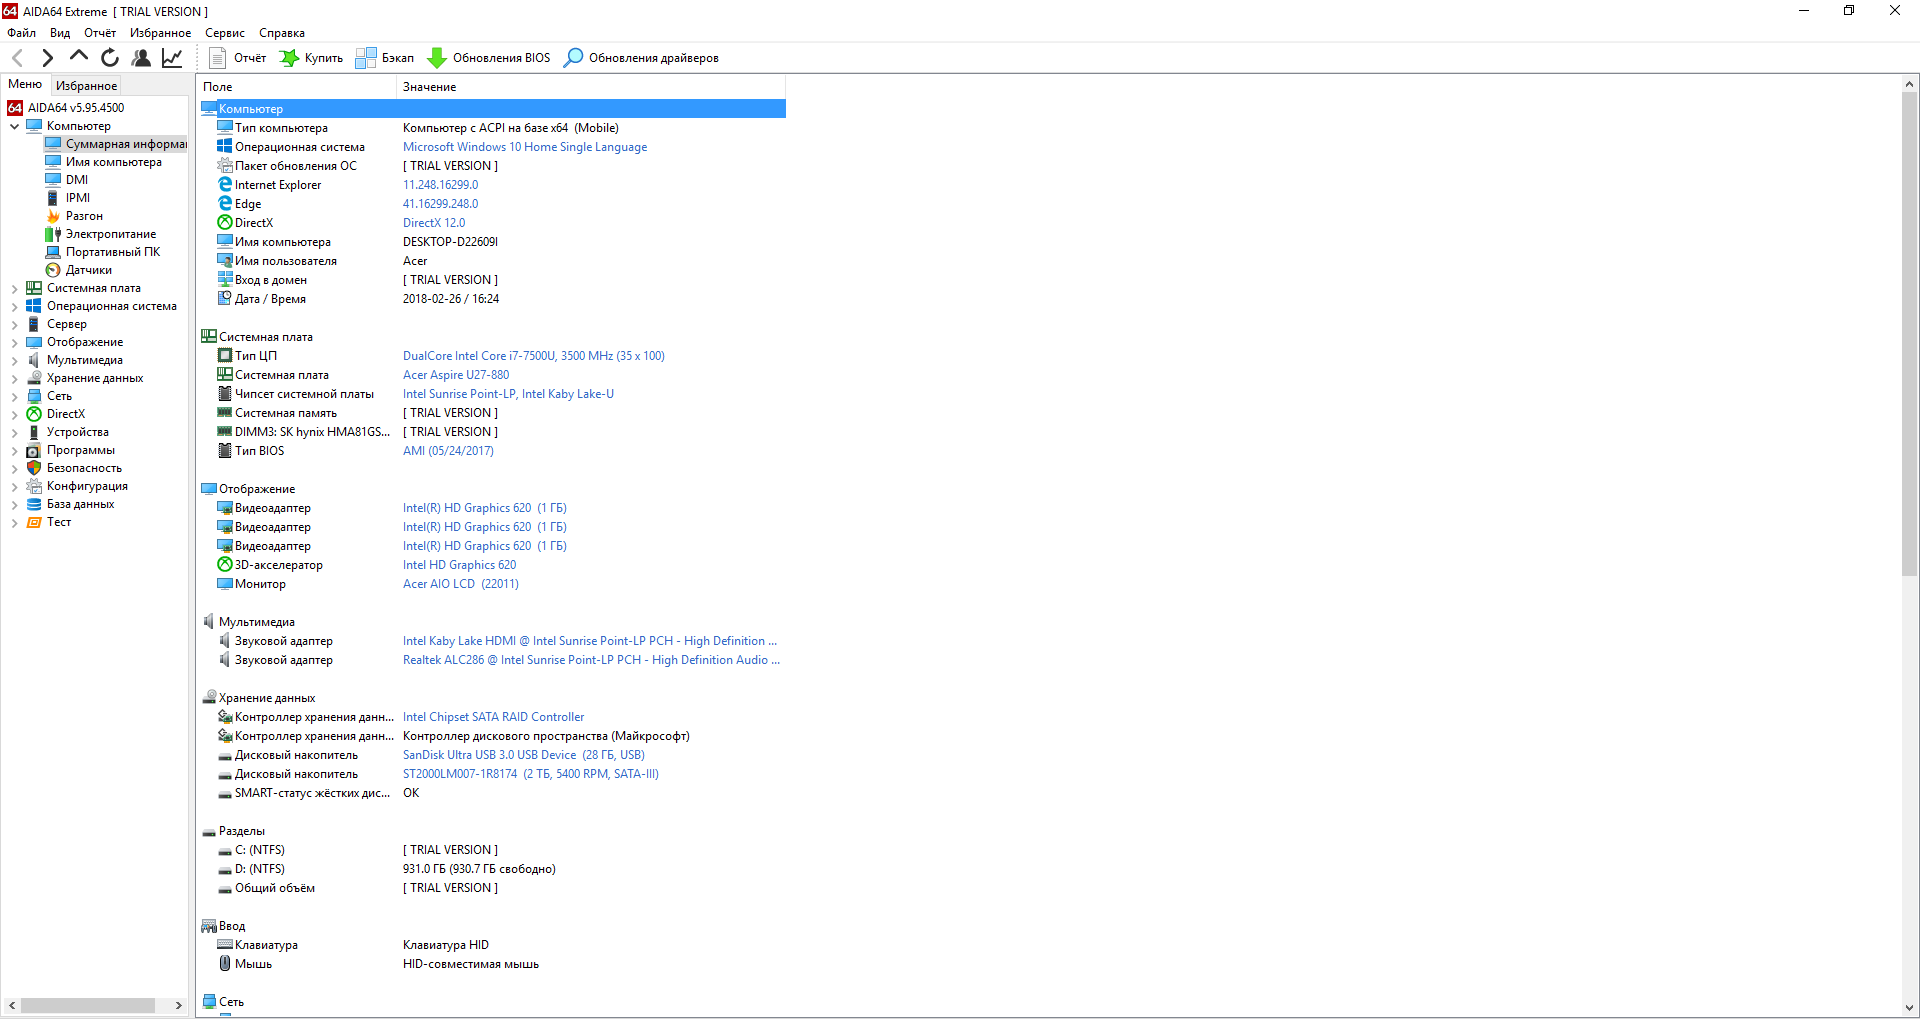This screenshot has width=1920, height=1019.
Task: Click the forward navigation arrow
Action: coord(47,58)
